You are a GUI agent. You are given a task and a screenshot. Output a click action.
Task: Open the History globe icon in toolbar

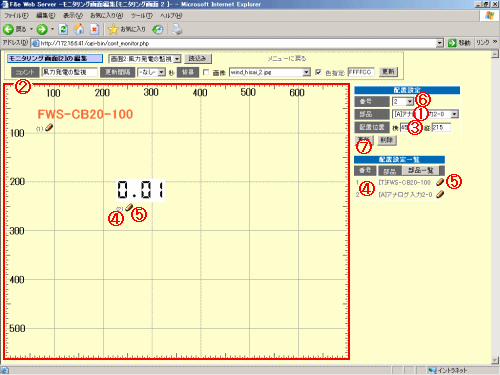click(158, 30)
